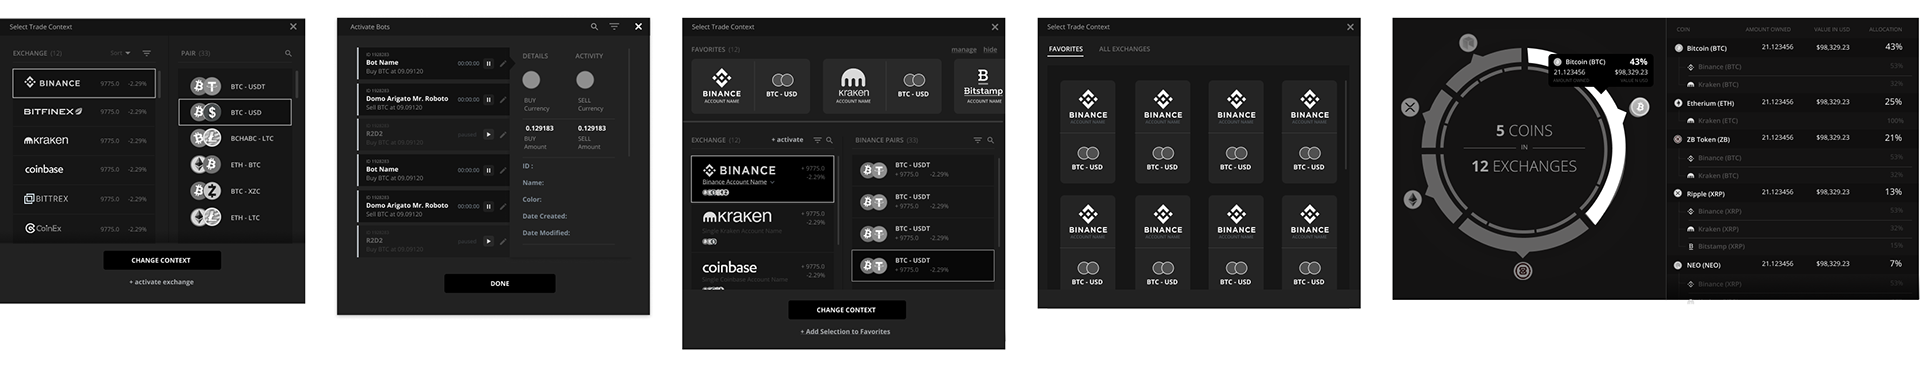Open filter options in Activate Bots window

[614, 27]
